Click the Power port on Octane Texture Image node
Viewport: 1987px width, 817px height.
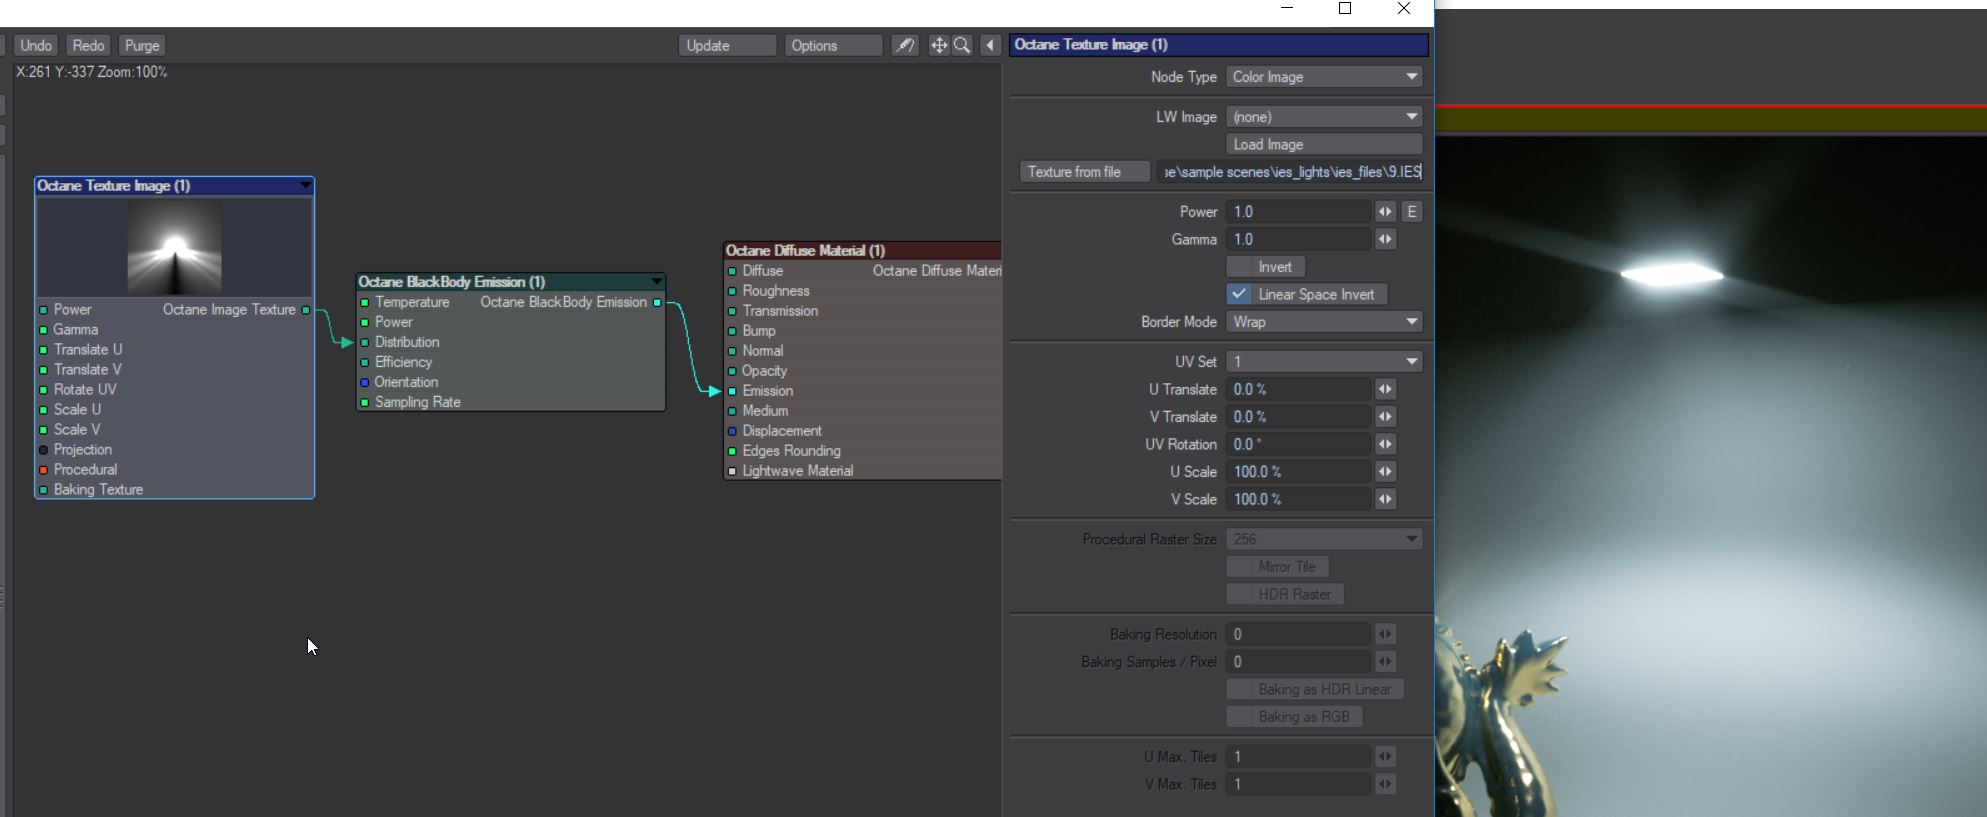(43, 310)
